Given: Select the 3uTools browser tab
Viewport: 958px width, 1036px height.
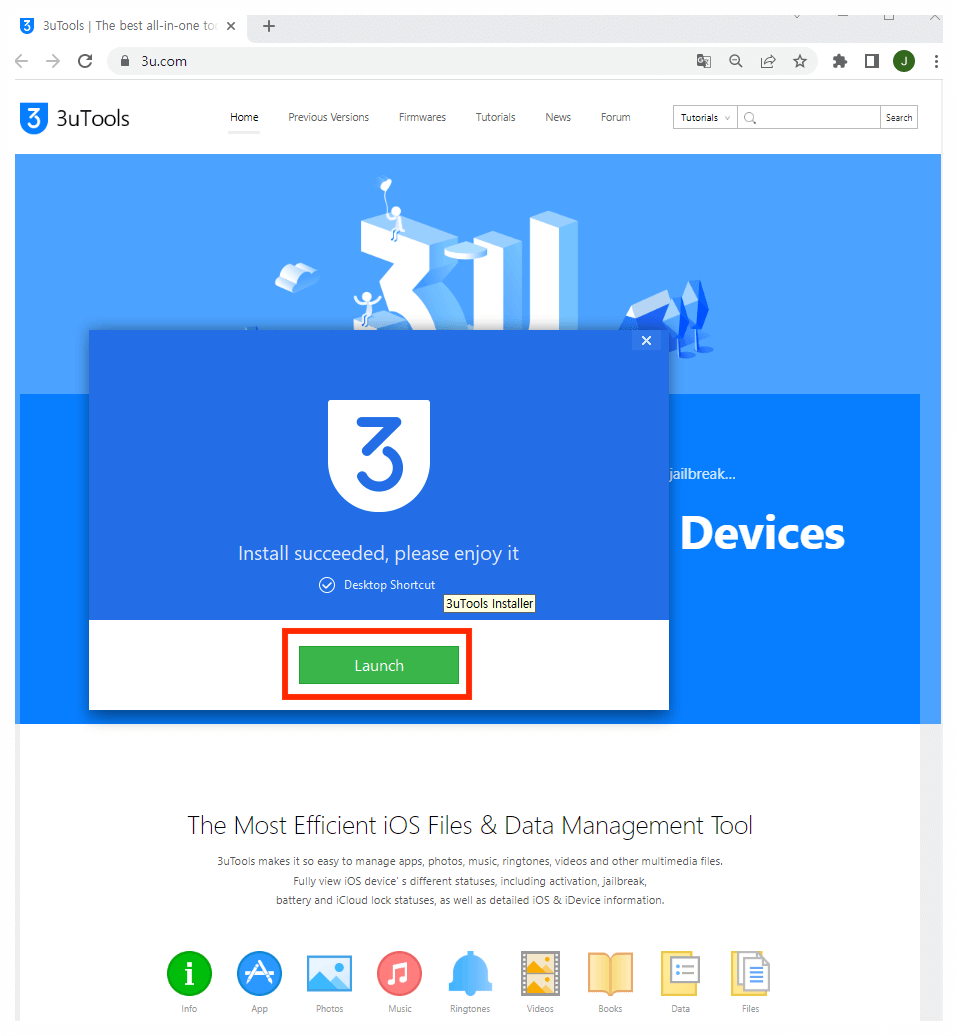Looking at the screenshot, I should pos(129,26).
